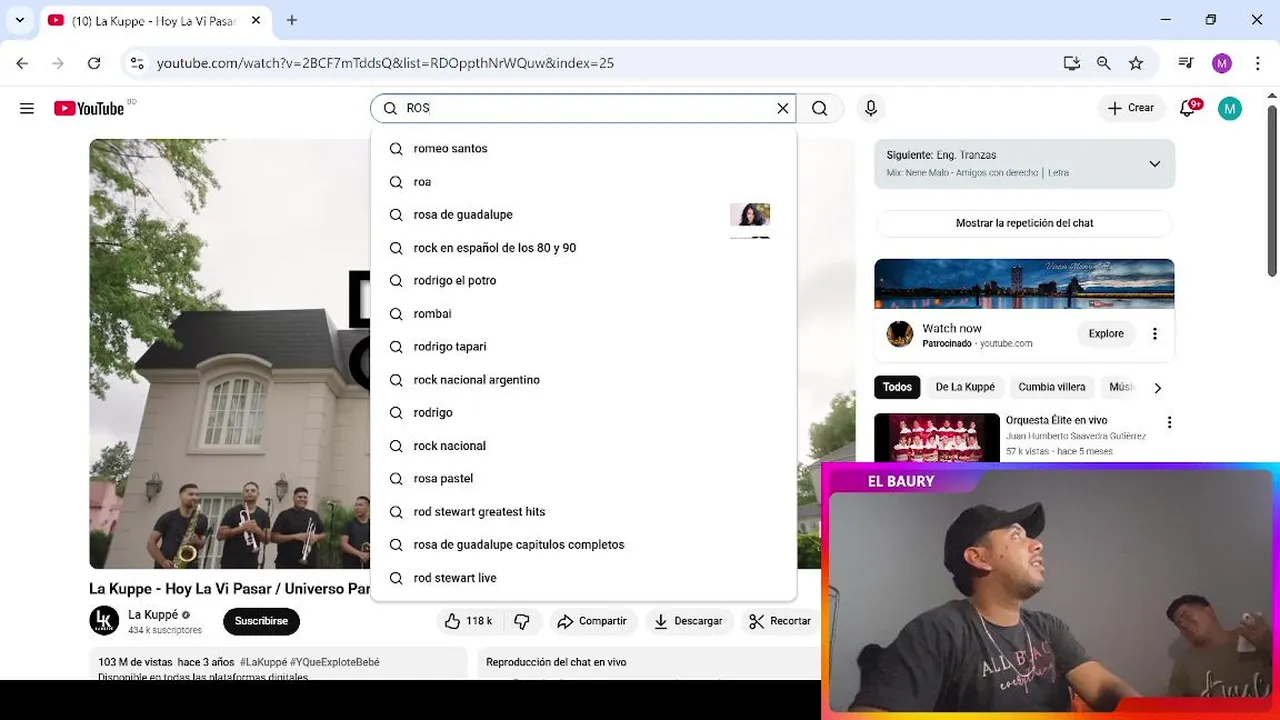
Task: Close the La Kuppe tab
Action: click(256, 20)
